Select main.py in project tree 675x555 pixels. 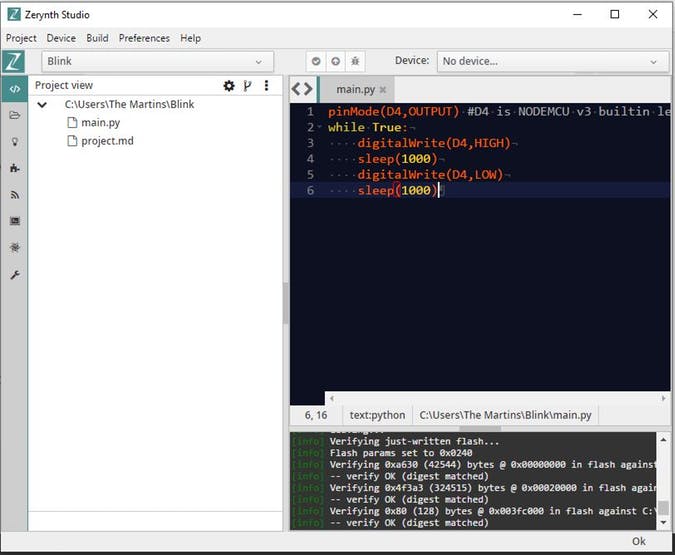click(x=101, y=123)
